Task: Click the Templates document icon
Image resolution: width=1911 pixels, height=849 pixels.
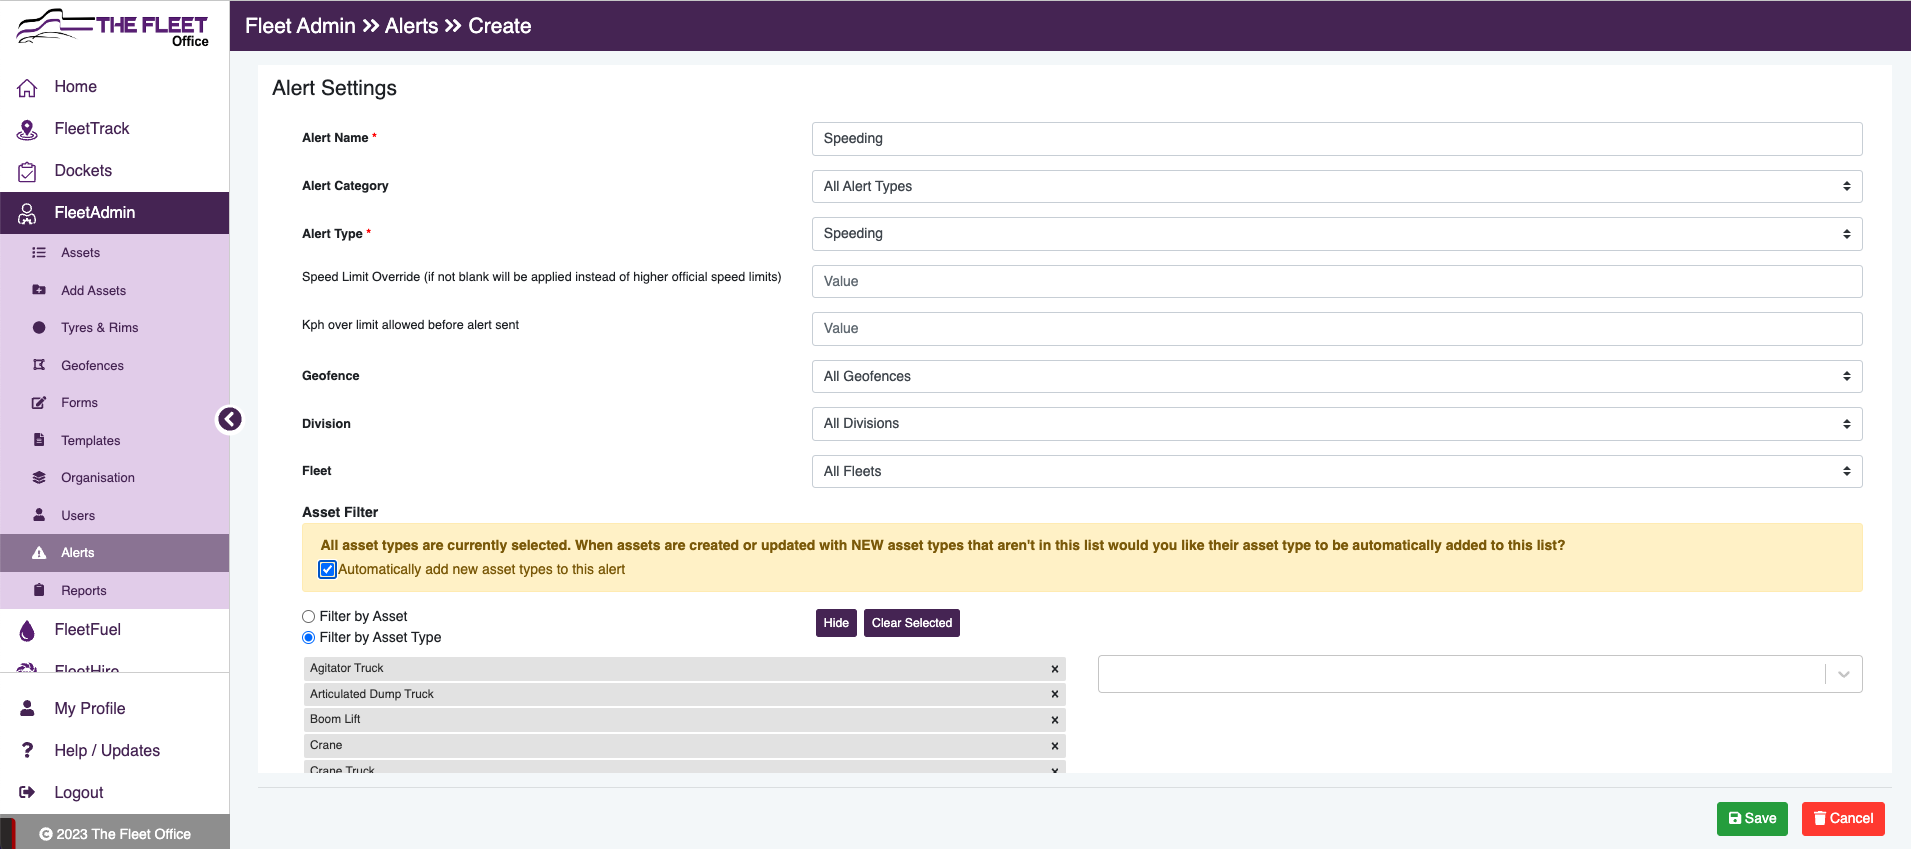Action: [x=39, y=440]
